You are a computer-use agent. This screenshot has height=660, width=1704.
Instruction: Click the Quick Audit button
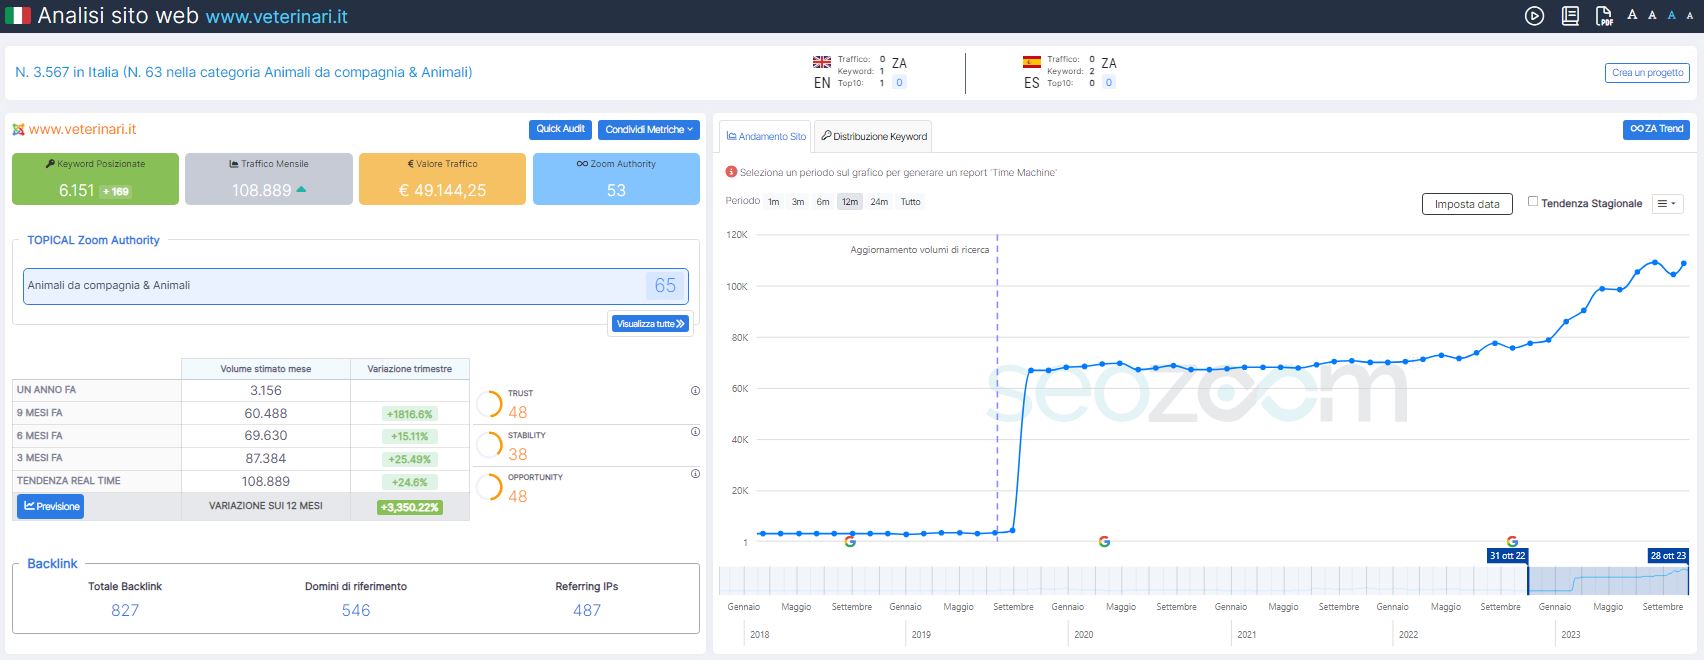pos(560,129)
